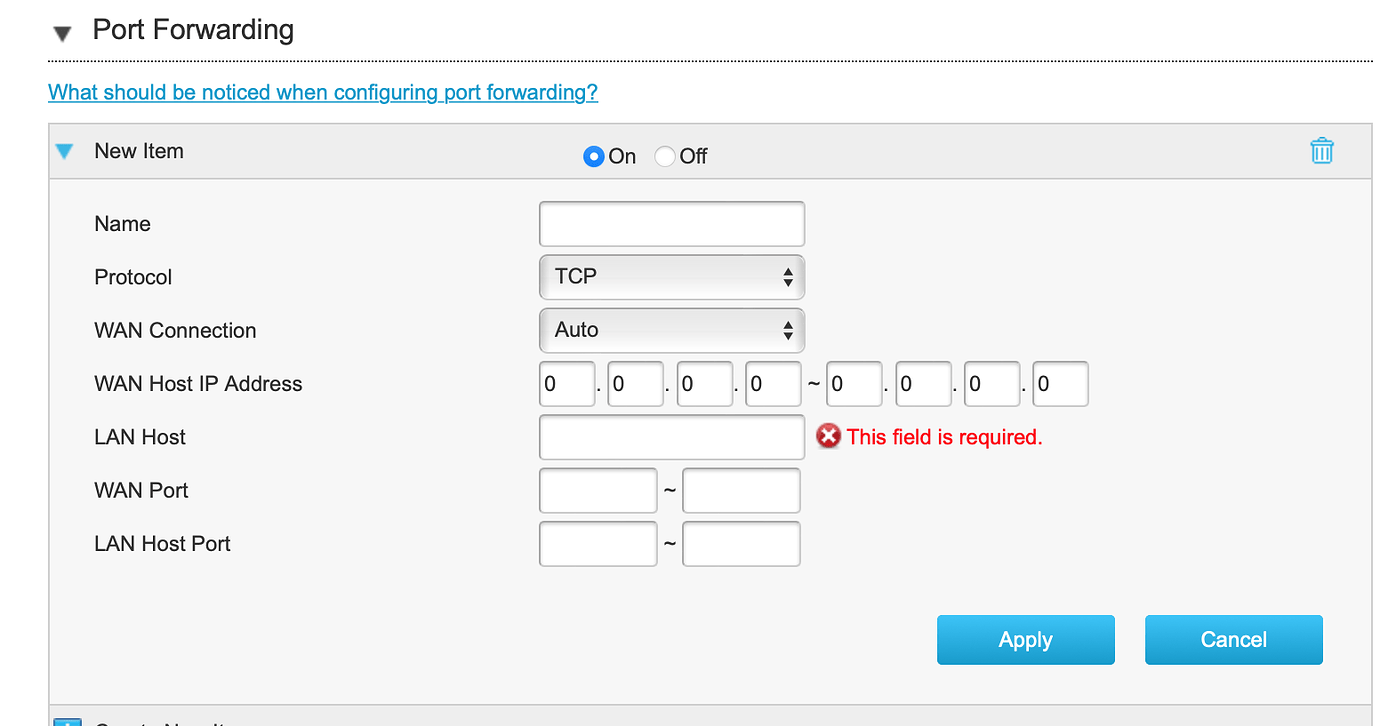Click the Name input field

672,223
